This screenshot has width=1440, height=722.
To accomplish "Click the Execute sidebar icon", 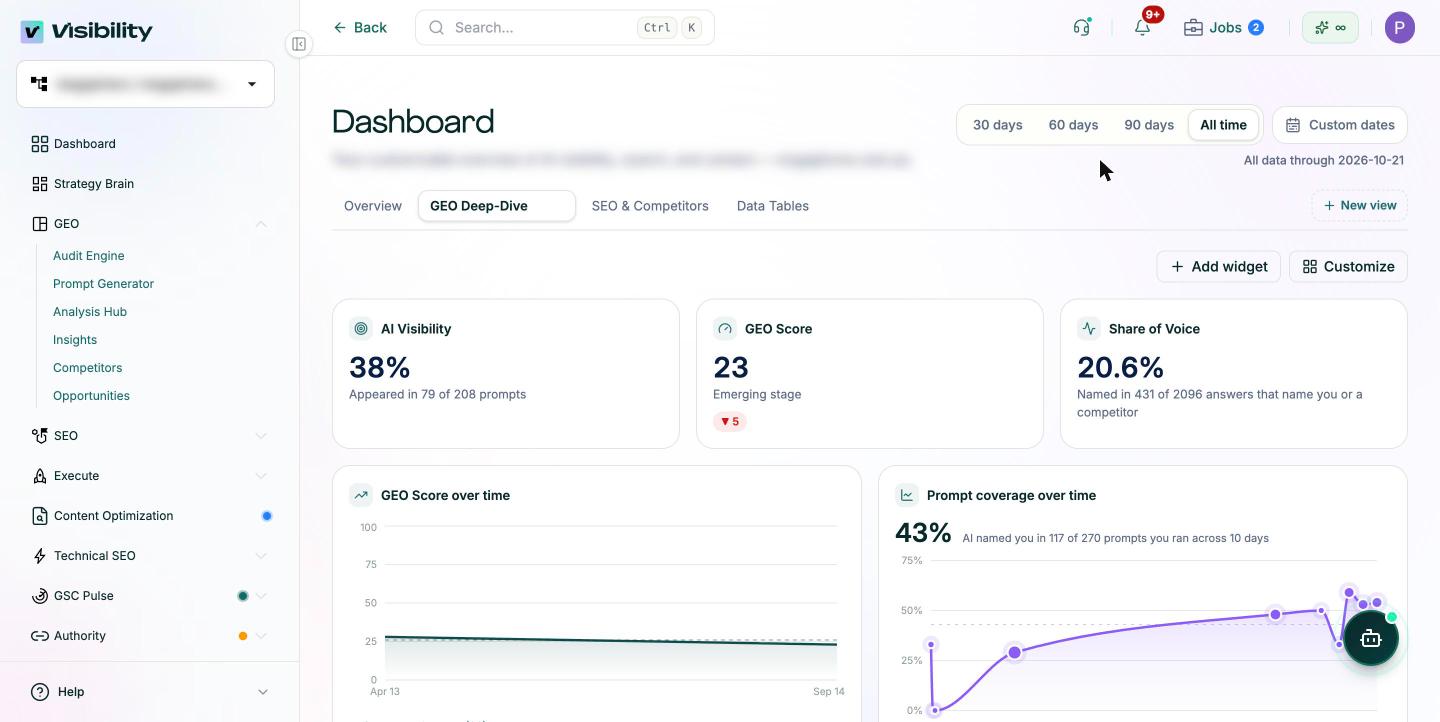I will pos(40,476).
